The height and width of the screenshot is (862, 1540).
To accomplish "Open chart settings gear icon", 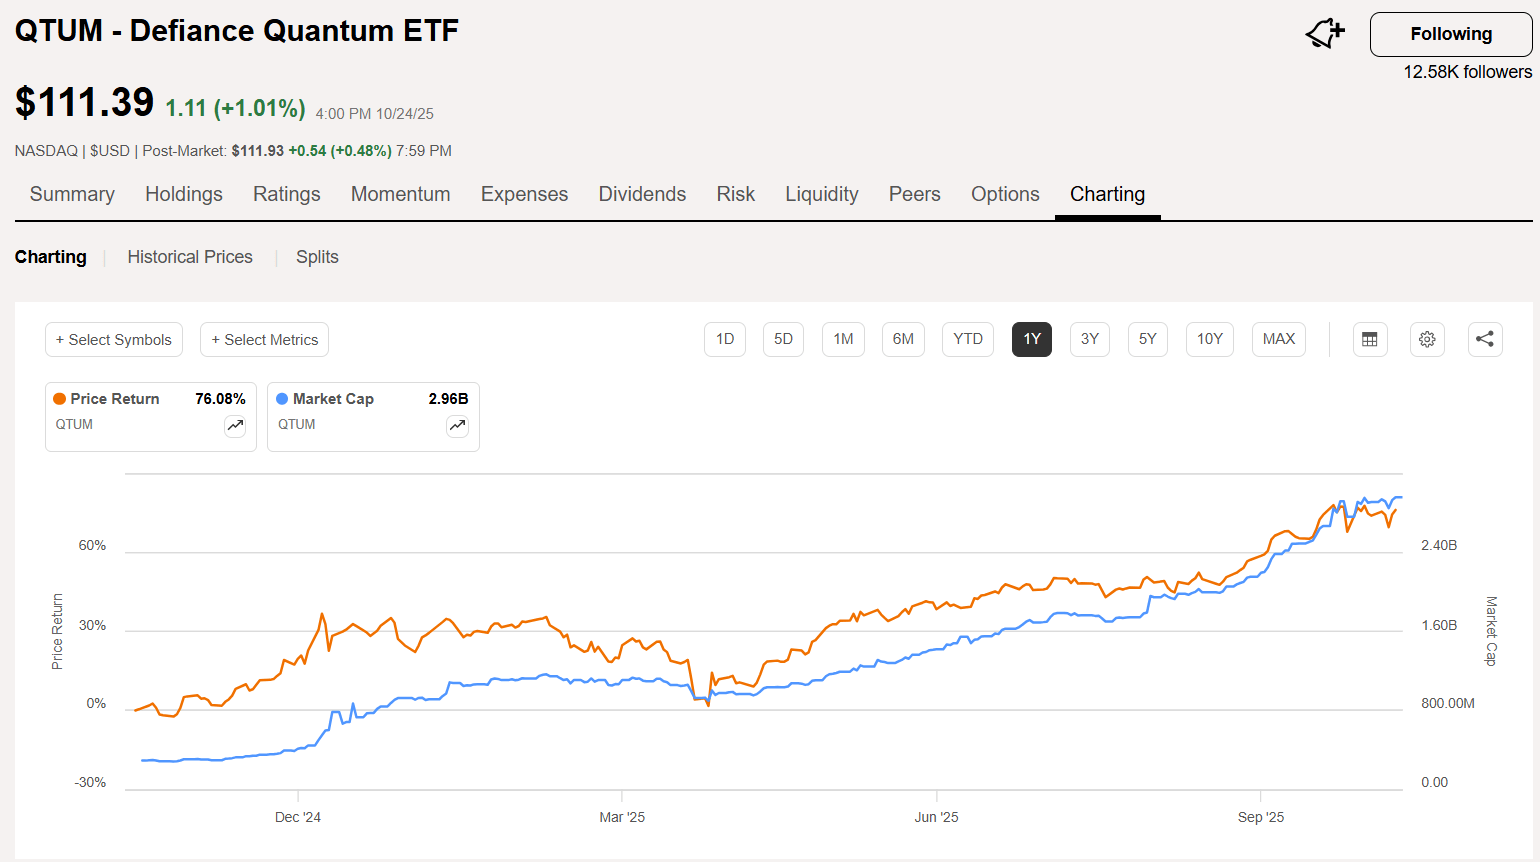I will pos(1427,339).
